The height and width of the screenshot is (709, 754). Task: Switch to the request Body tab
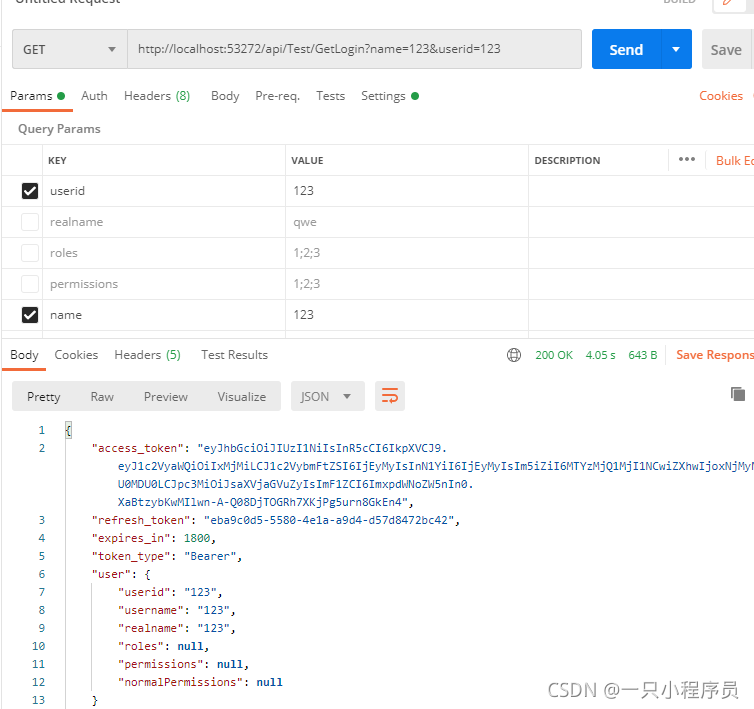click(x=225, y=96)
